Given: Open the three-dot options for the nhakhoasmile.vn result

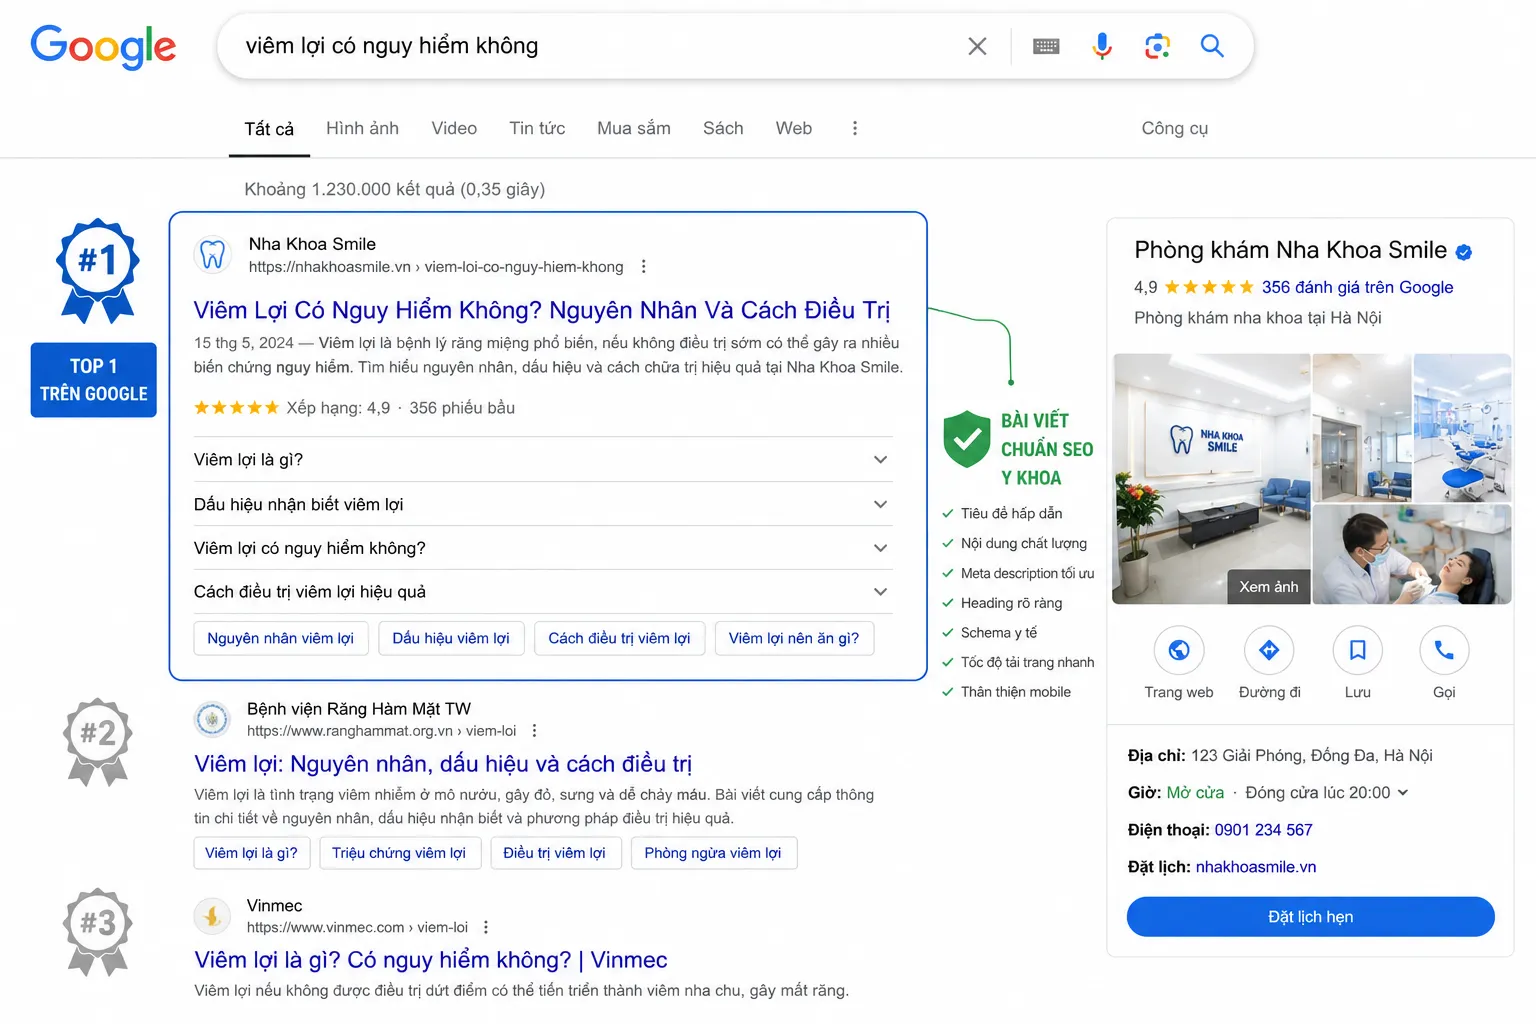Looking at the screenshot, I should 644,267.
